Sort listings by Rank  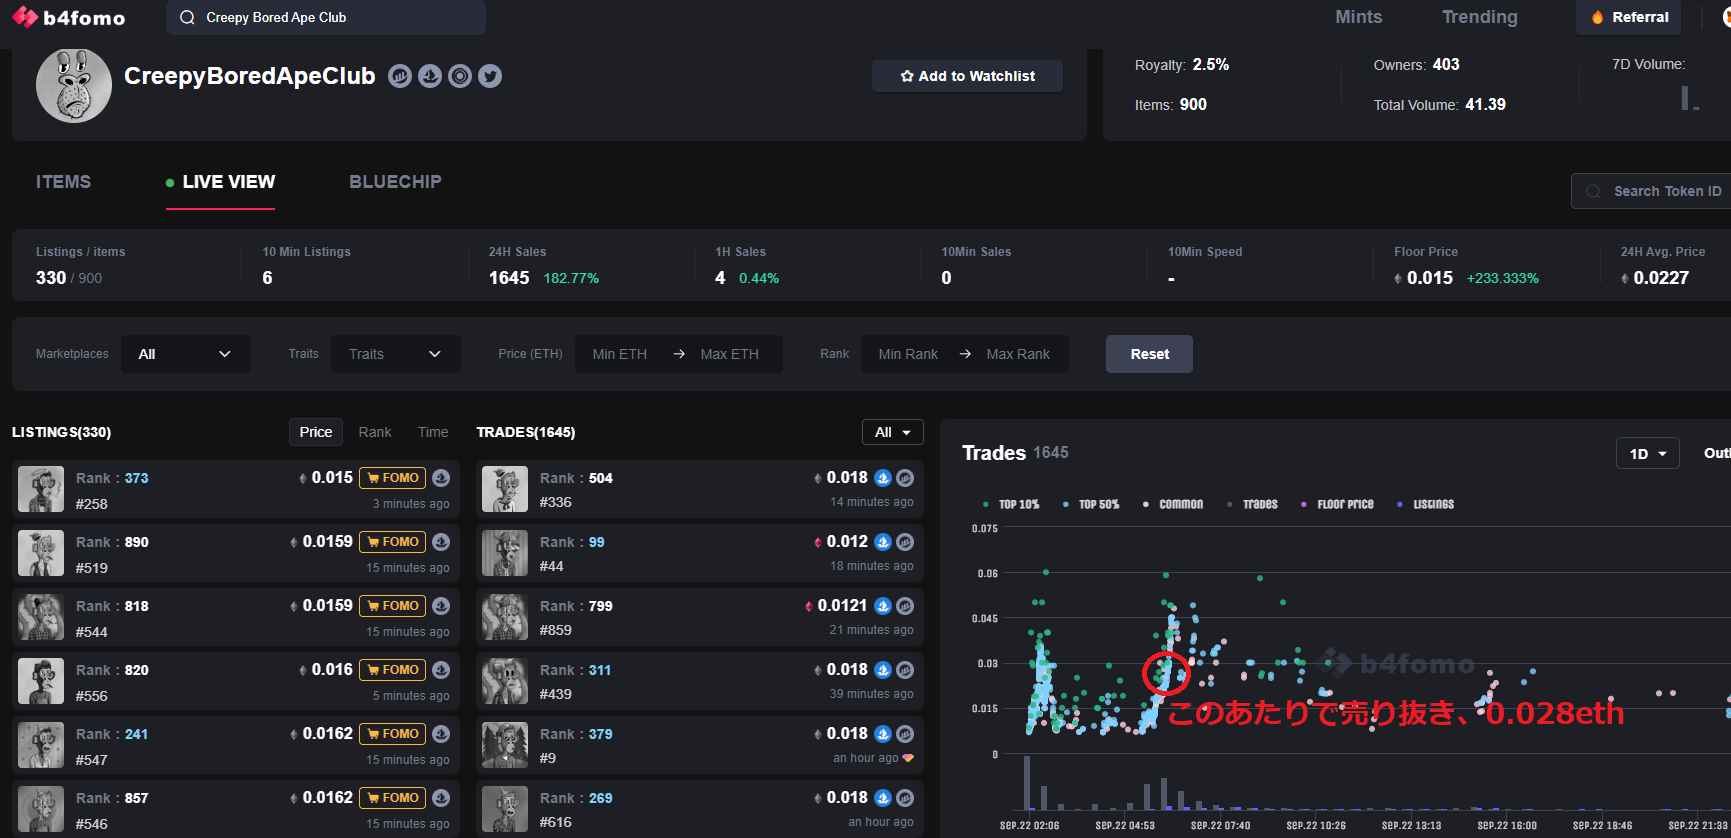375,432
